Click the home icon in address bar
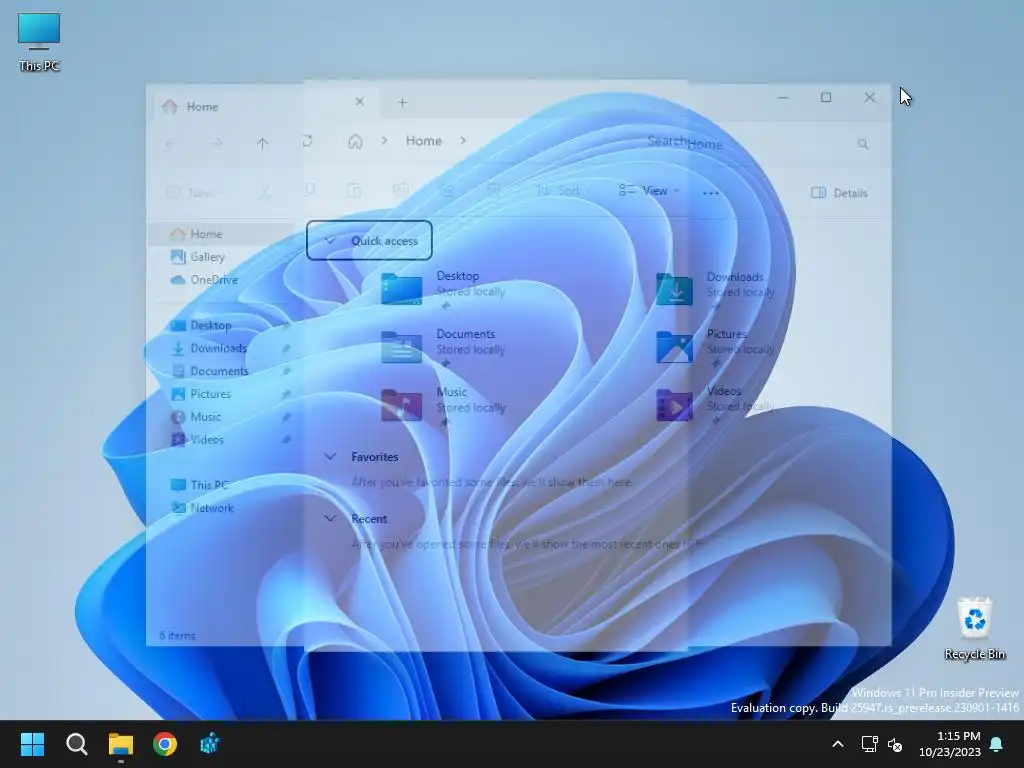This screenshot has height=768, width=1024. click(355, 141)
